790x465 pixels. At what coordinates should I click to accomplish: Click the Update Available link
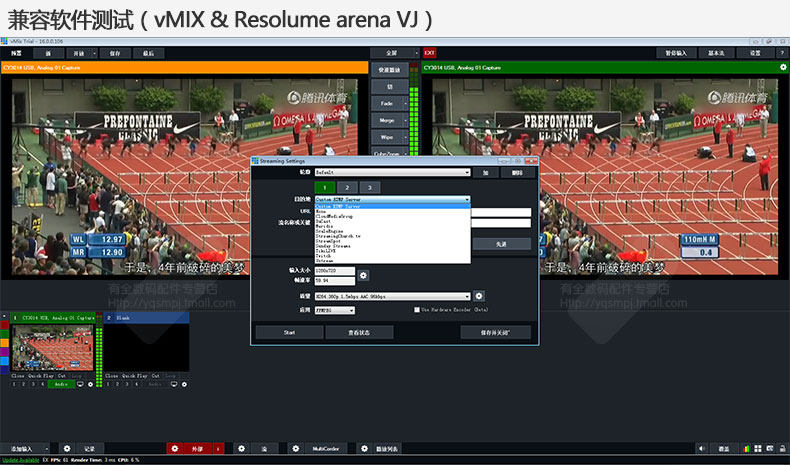coord(20,460)
